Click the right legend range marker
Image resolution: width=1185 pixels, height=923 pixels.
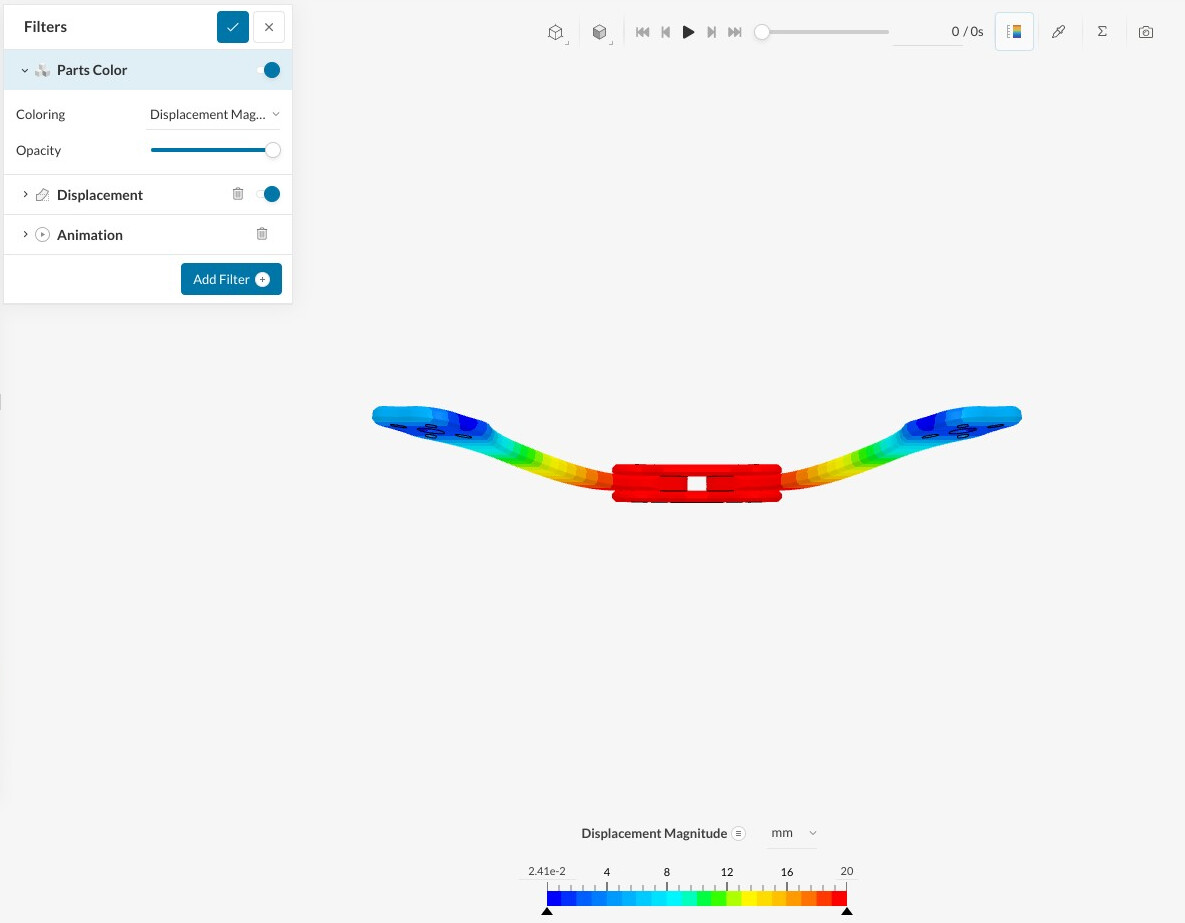click(846, 911)
